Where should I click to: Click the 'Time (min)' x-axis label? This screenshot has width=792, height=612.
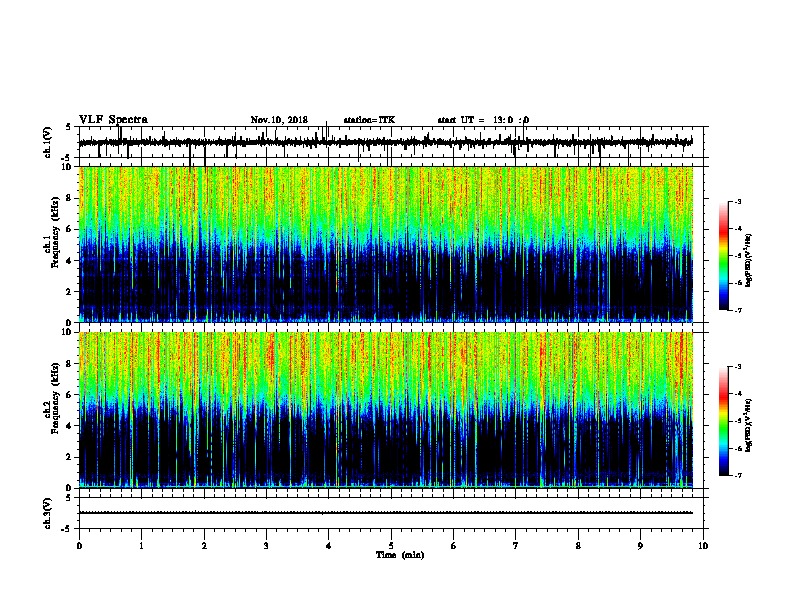400,555
